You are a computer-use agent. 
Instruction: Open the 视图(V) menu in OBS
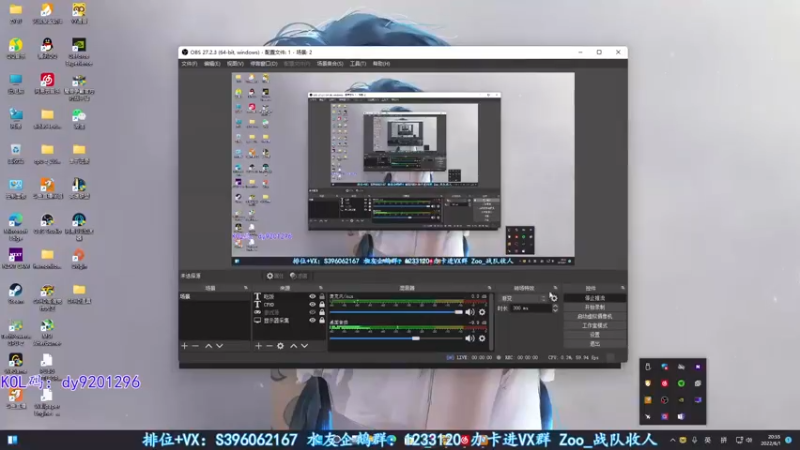[235, 64]
